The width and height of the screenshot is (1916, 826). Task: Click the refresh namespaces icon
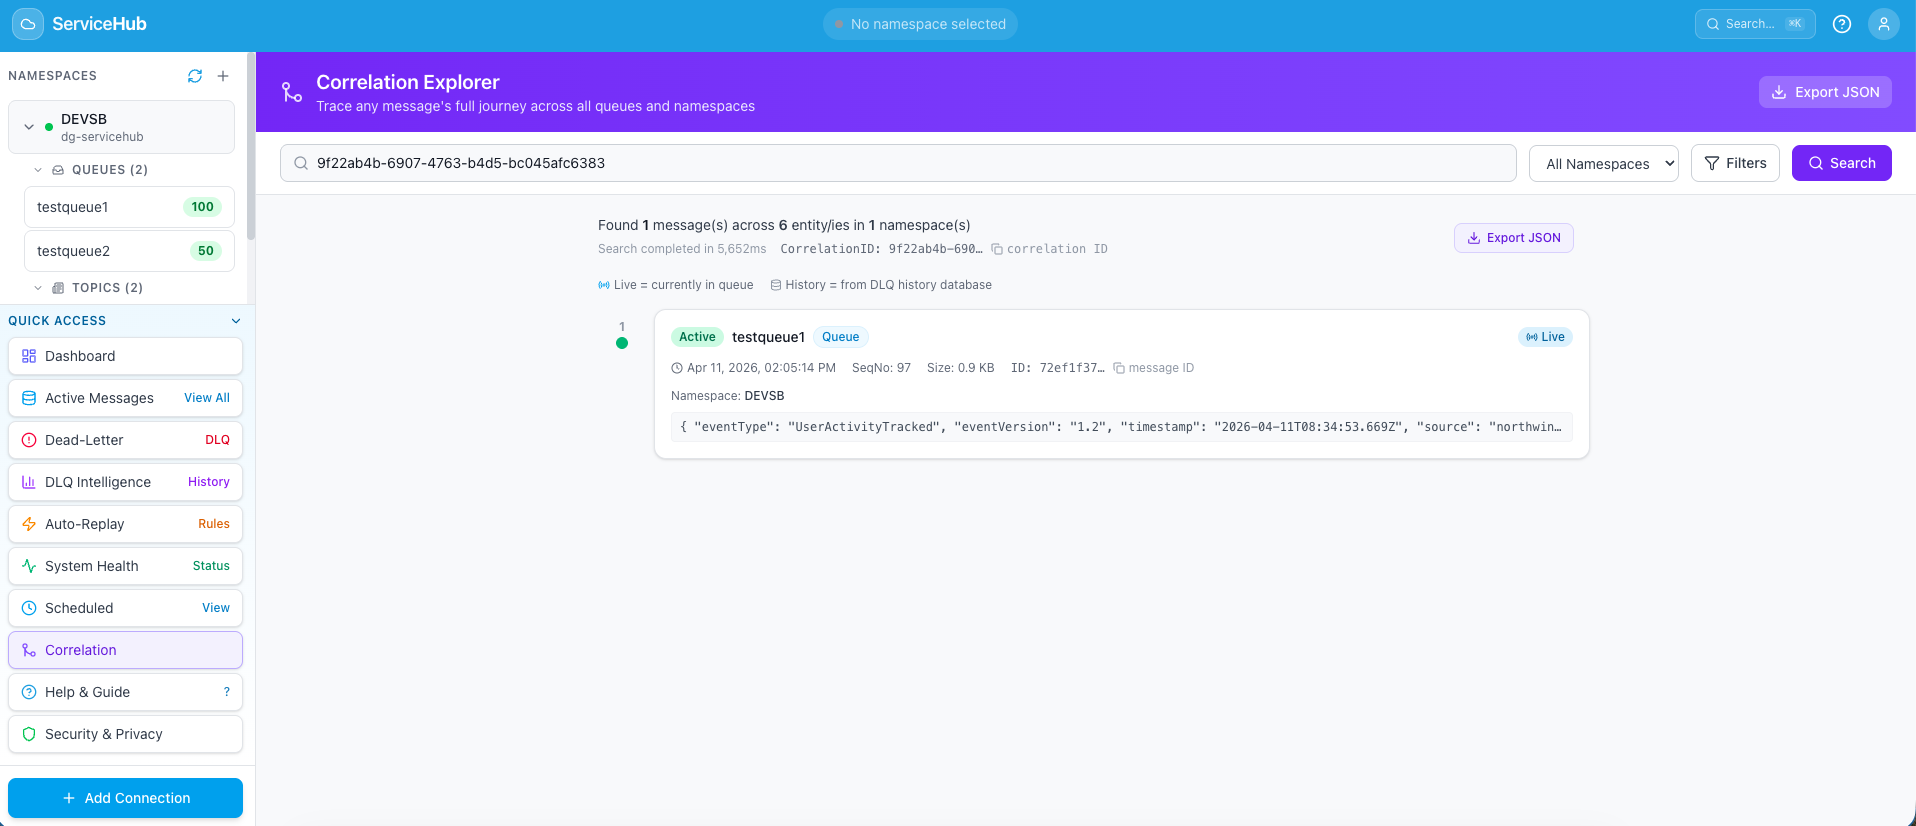point(195,76)
